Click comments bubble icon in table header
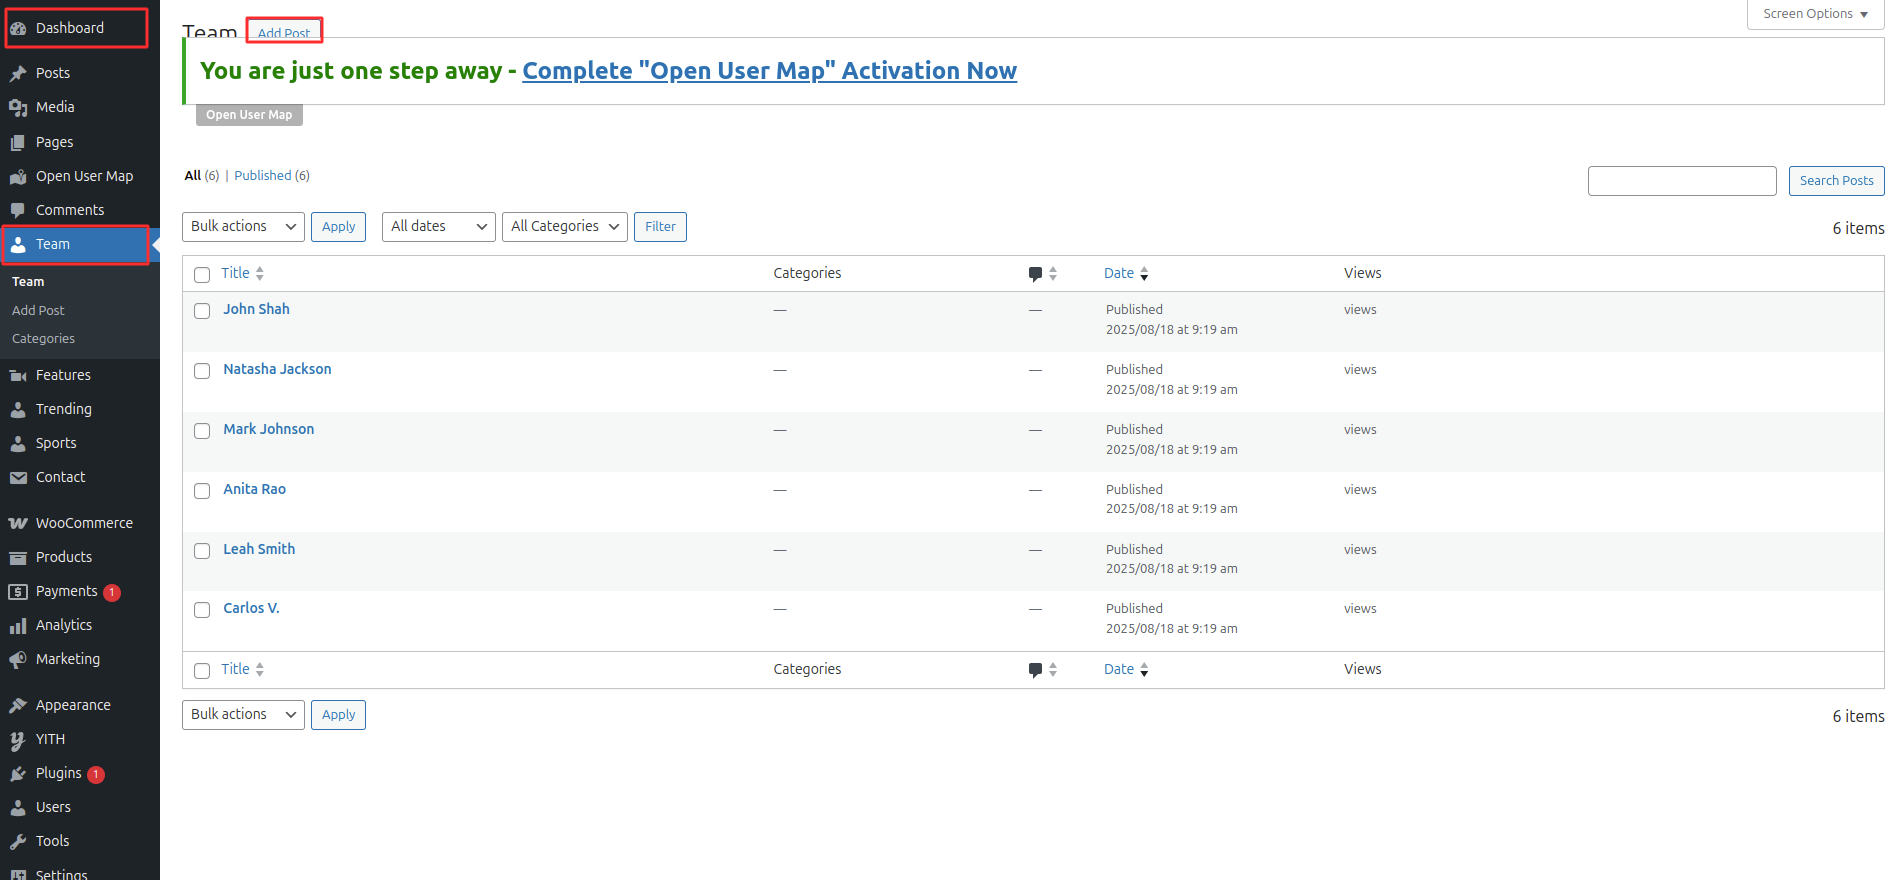This screenshot has width=1903, height=880. [x=1035, y=274]
